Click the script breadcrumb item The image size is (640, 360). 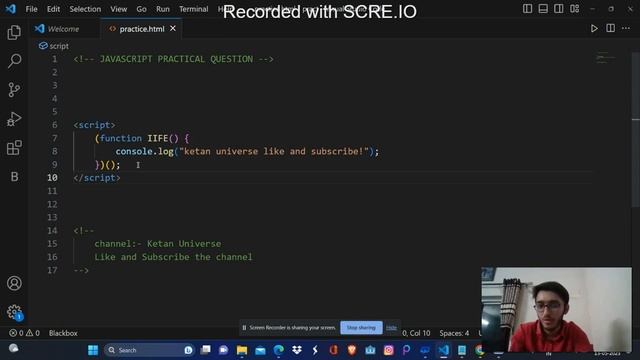pyautogui.click(x=54, y=46)
